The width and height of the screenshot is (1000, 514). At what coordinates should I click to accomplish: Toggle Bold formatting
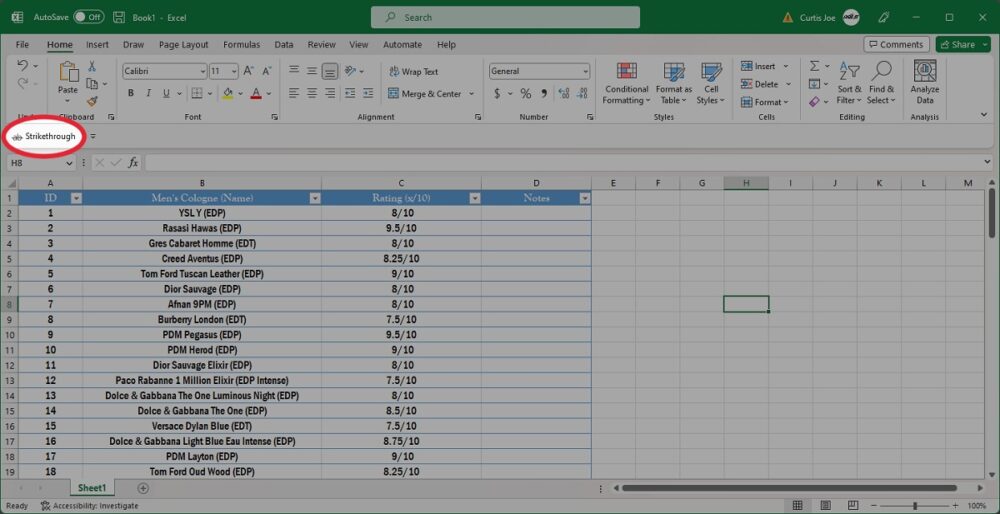pos(131,94)
